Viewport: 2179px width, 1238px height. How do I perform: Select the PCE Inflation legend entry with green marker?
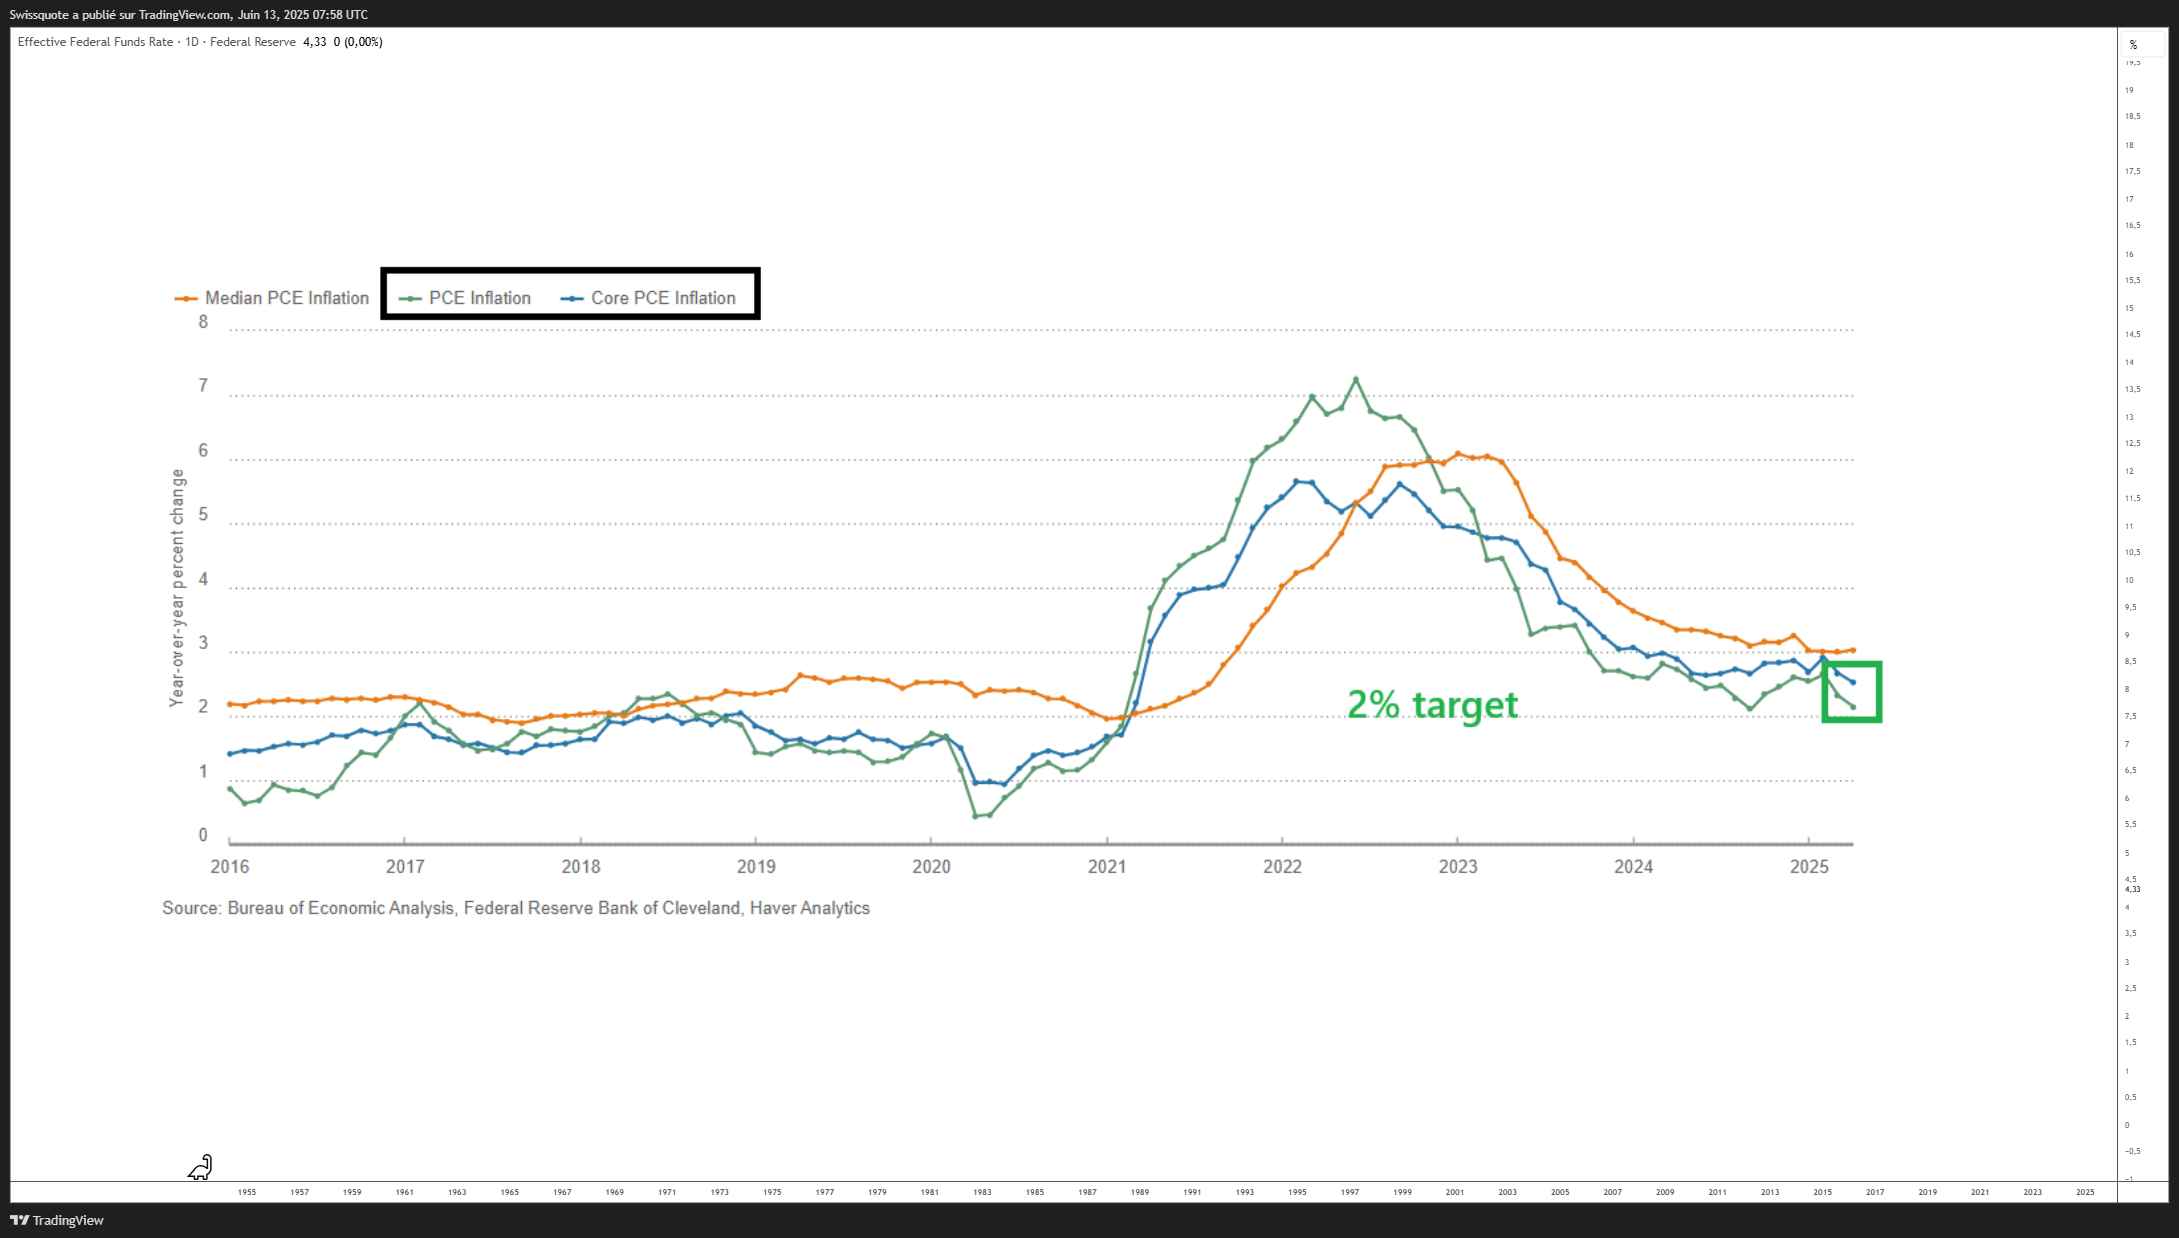coord(465,298)
